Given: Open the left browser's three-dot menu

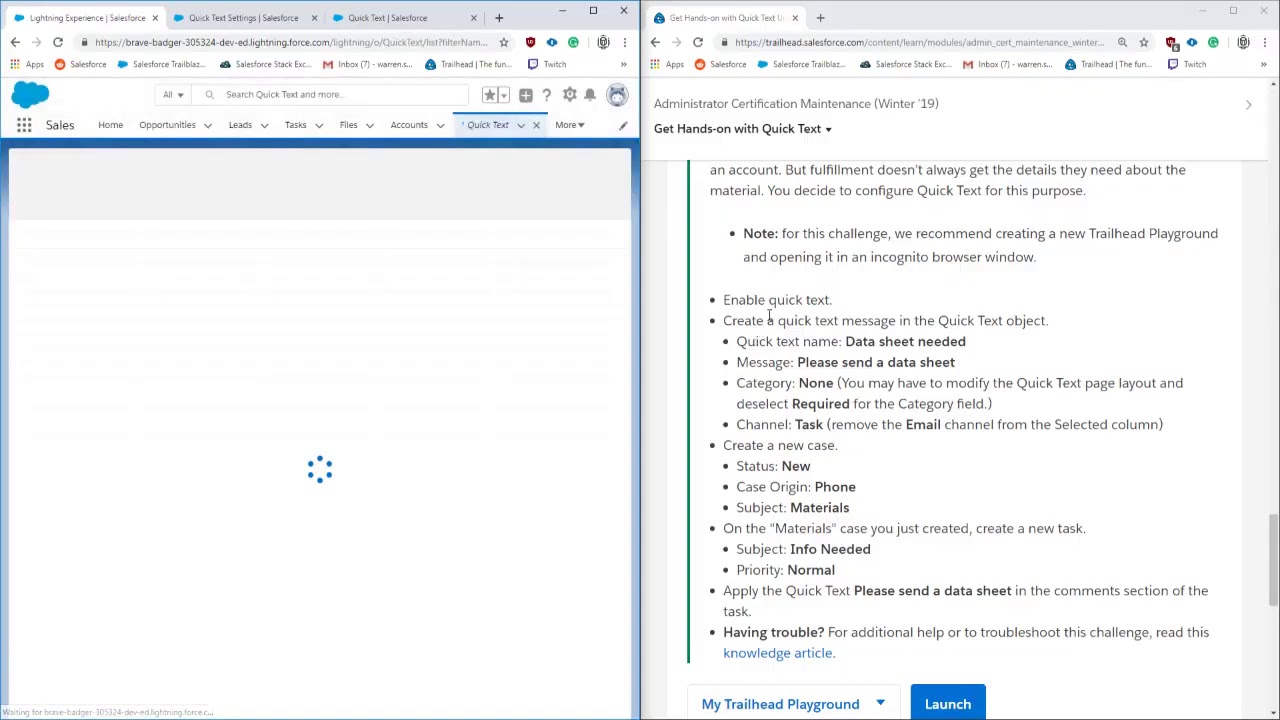Looking at the screenshot, I should pyautogui.click(x=624, y=42).
